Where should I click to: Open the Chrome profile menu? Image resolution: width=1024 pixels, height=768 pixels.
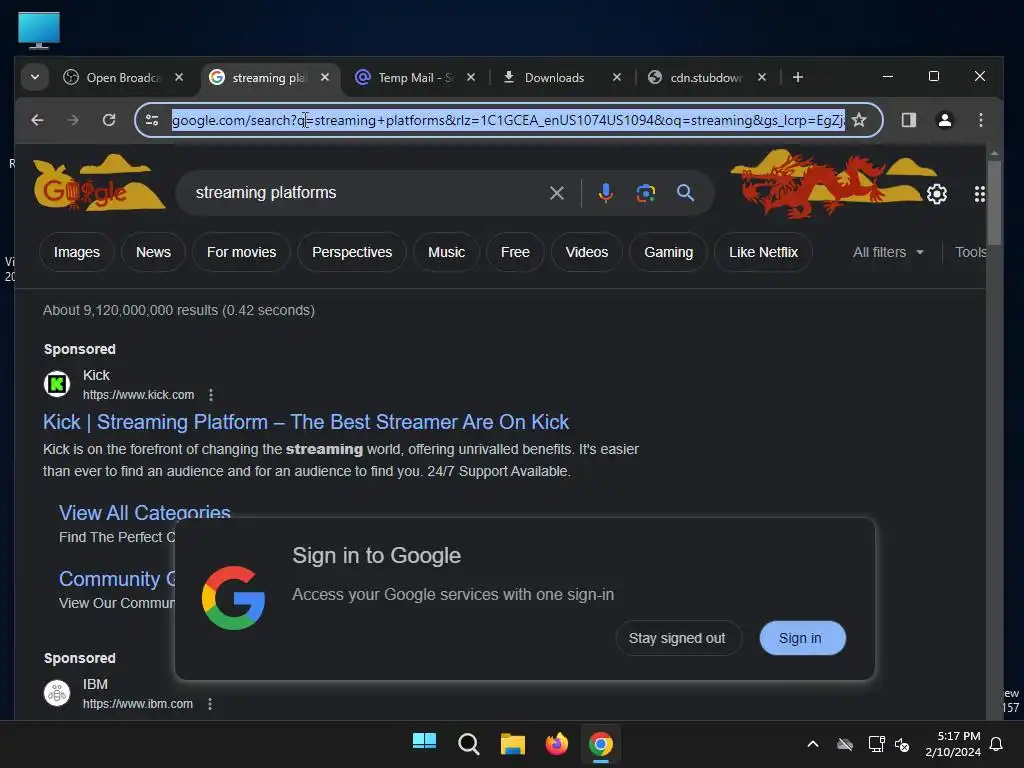[944, 120]
